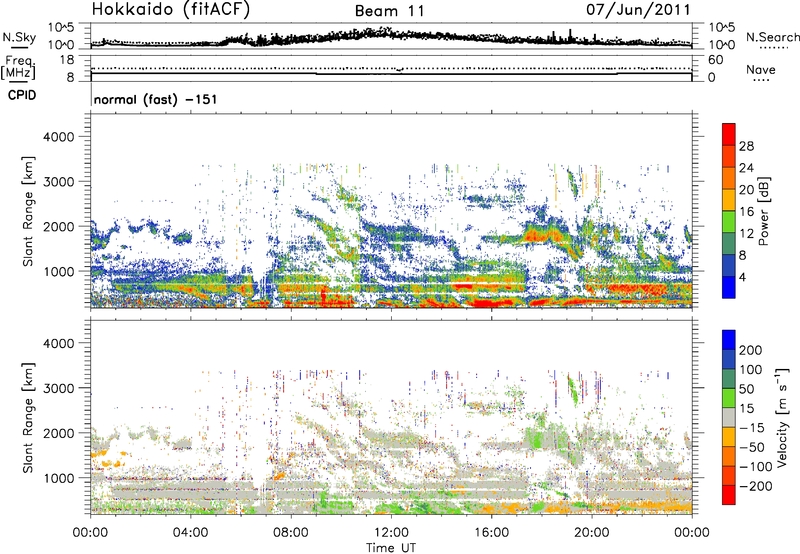Click the "16" label on the power color bar
Viewport: 800px width, 554px height.
pyautogui.click(x=746, y=212)
